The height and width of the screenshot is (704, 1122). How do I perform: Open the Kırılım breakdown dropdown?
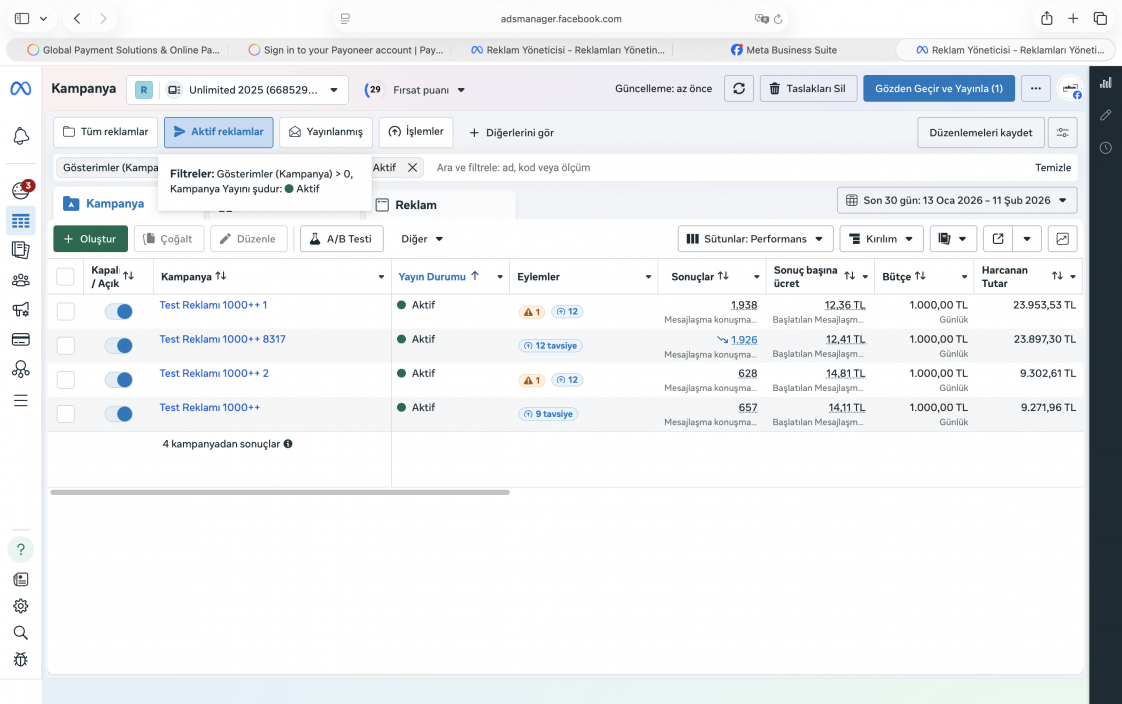[x=881, y=239]
